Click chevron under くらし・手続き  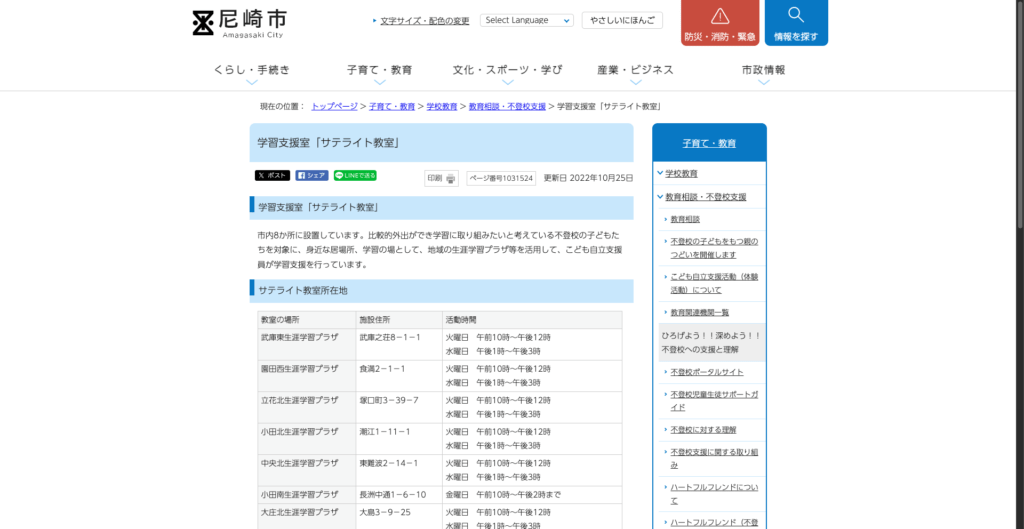click(252, 82)
